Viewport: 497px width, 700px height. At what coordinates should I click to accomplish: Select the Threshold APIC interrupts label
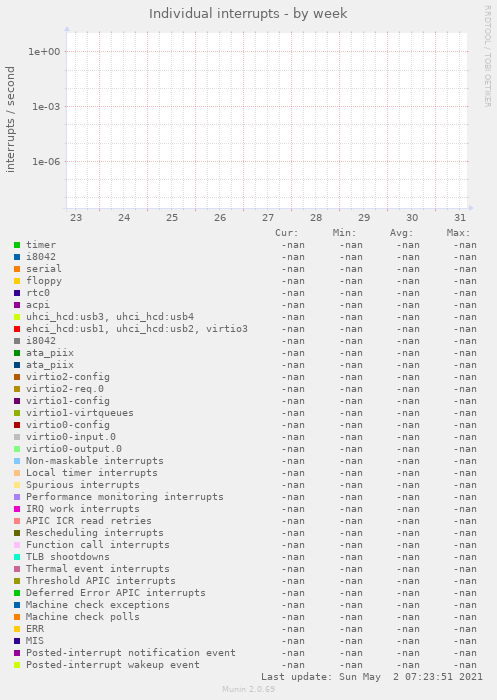pos(100,581)
